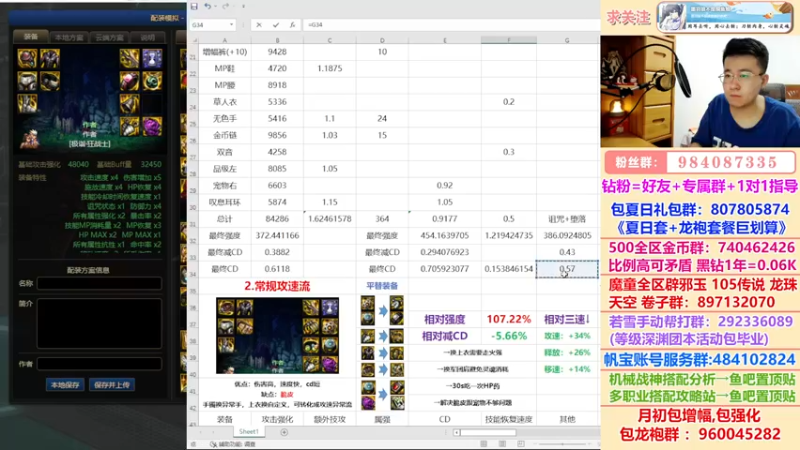Click cell with value 1.1875
The image size is (800, 450).
[x=330, y=68]
